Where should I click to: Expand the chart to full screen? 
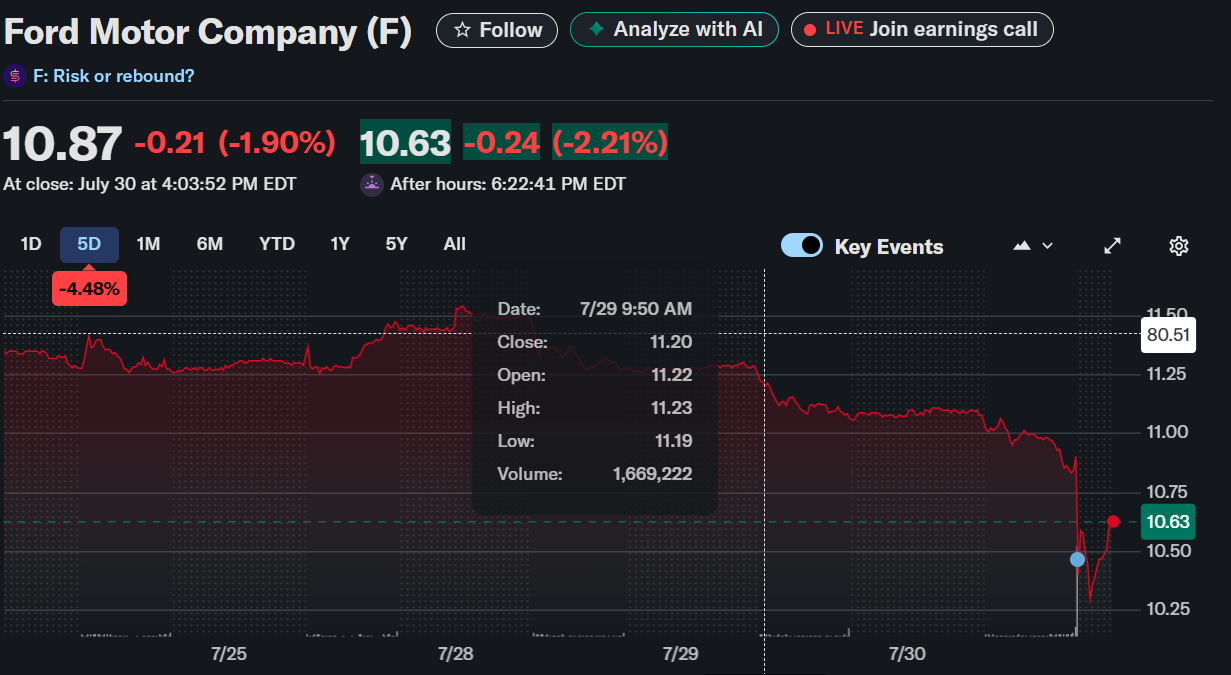(x=1112, y=246)
